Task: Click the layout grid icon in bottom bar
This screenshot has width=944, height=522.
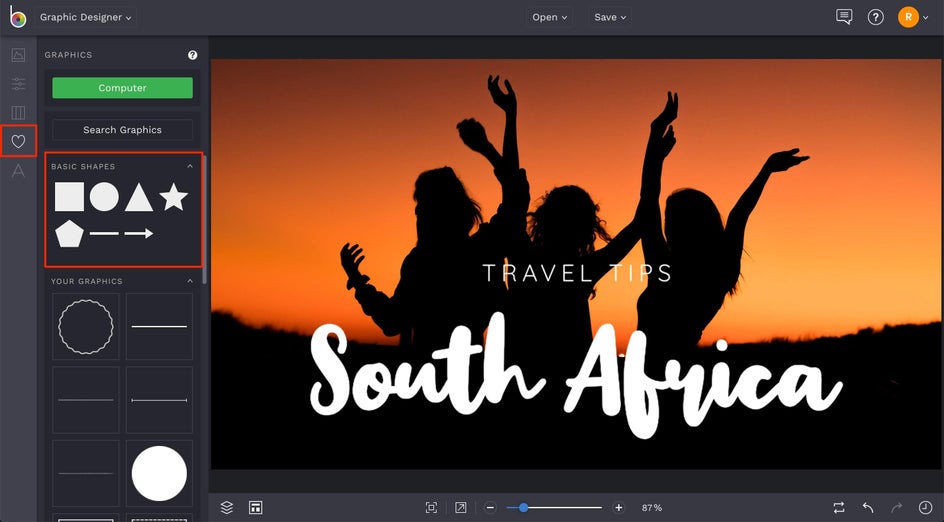Action: pyautogui.click(x=256, y=508)
